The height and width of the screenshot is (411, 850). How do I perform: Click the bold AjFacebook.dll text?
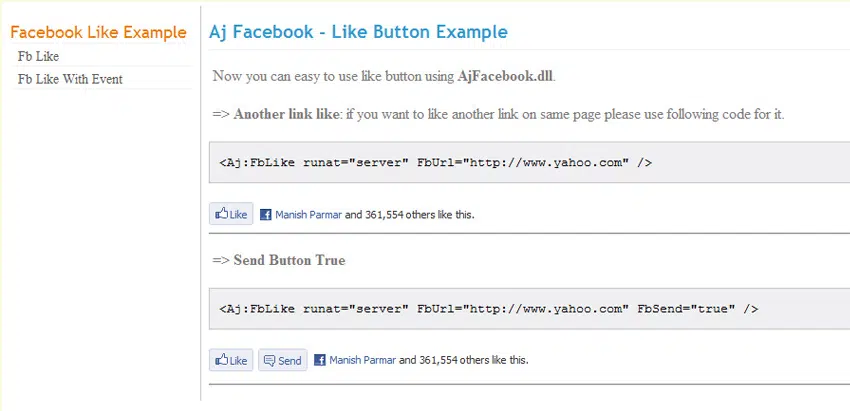pyautogui.click(x=505, y=76)
